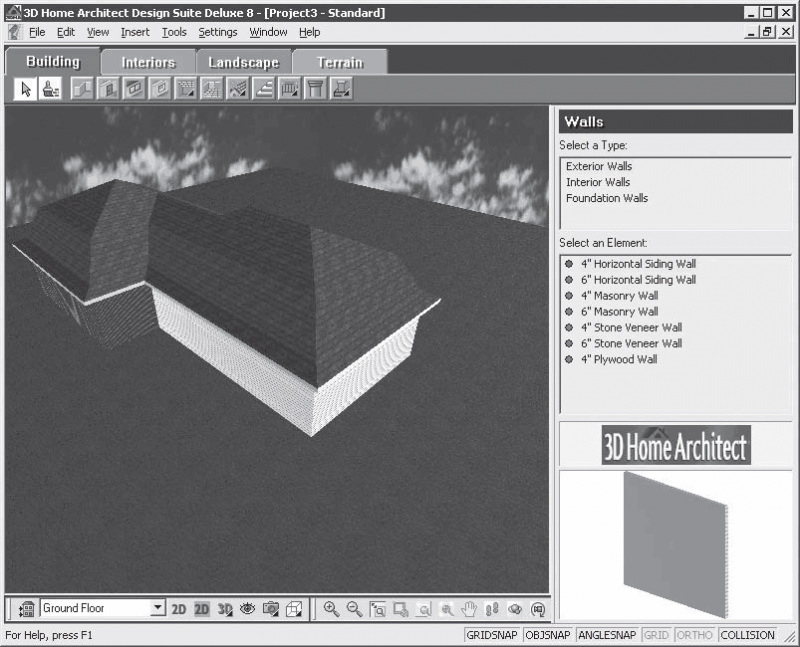800x647 pixels.
Task: Toggle OBJSNAP in status bar
Action: [x=547, y=635]
